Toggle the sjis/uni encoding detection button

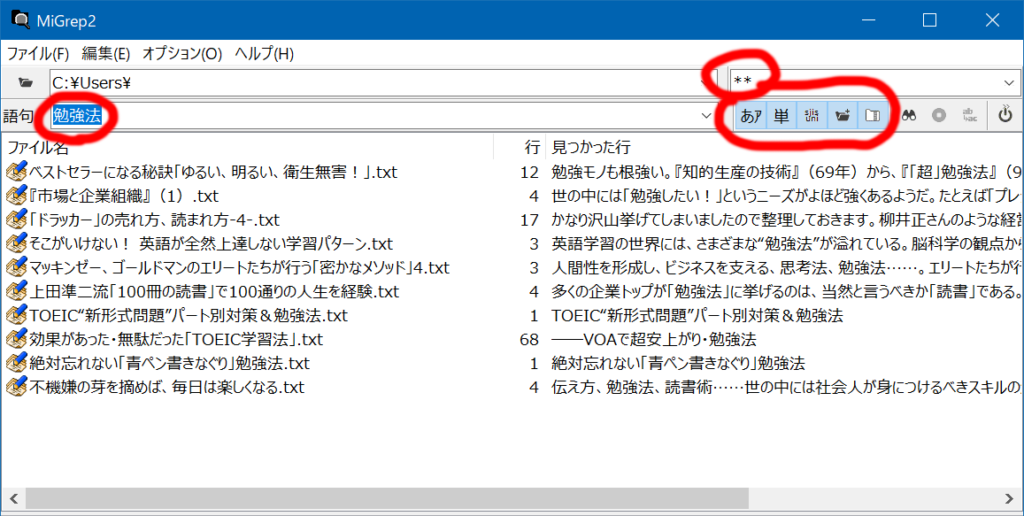tap(811, 116)
